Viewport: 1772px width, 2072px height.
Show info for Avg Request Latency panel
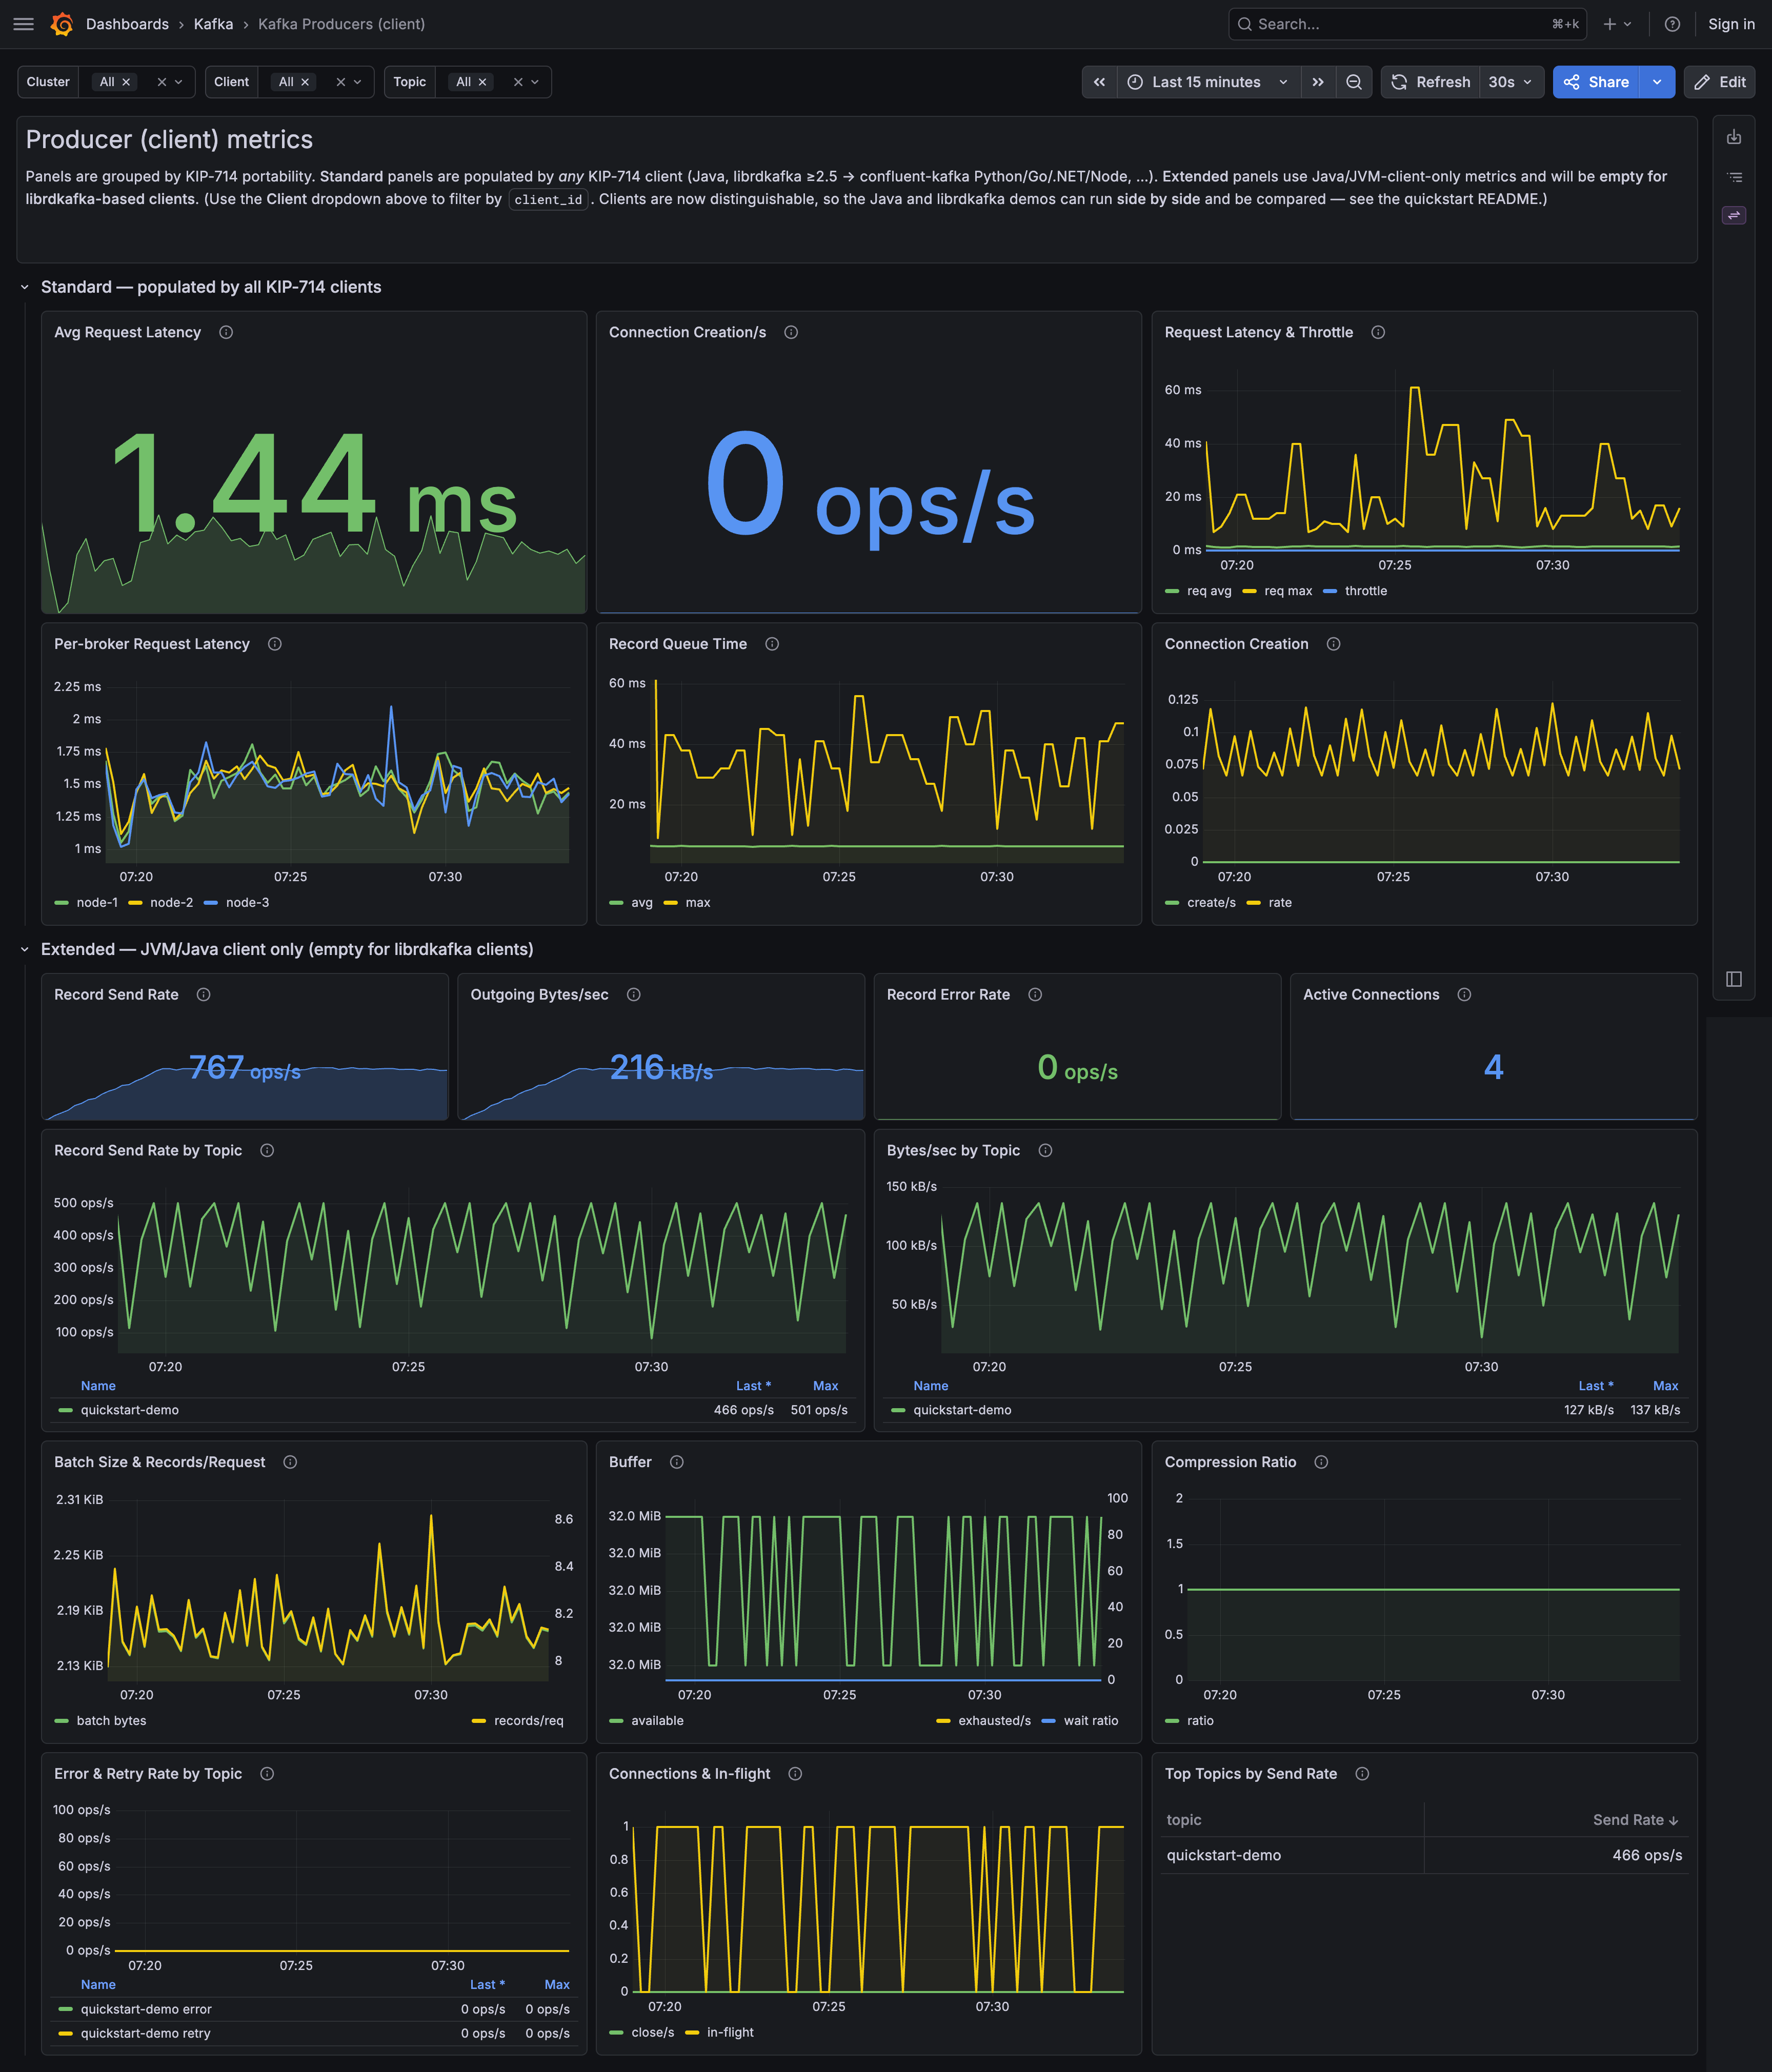pyautogui.click(x=226, y=332)
